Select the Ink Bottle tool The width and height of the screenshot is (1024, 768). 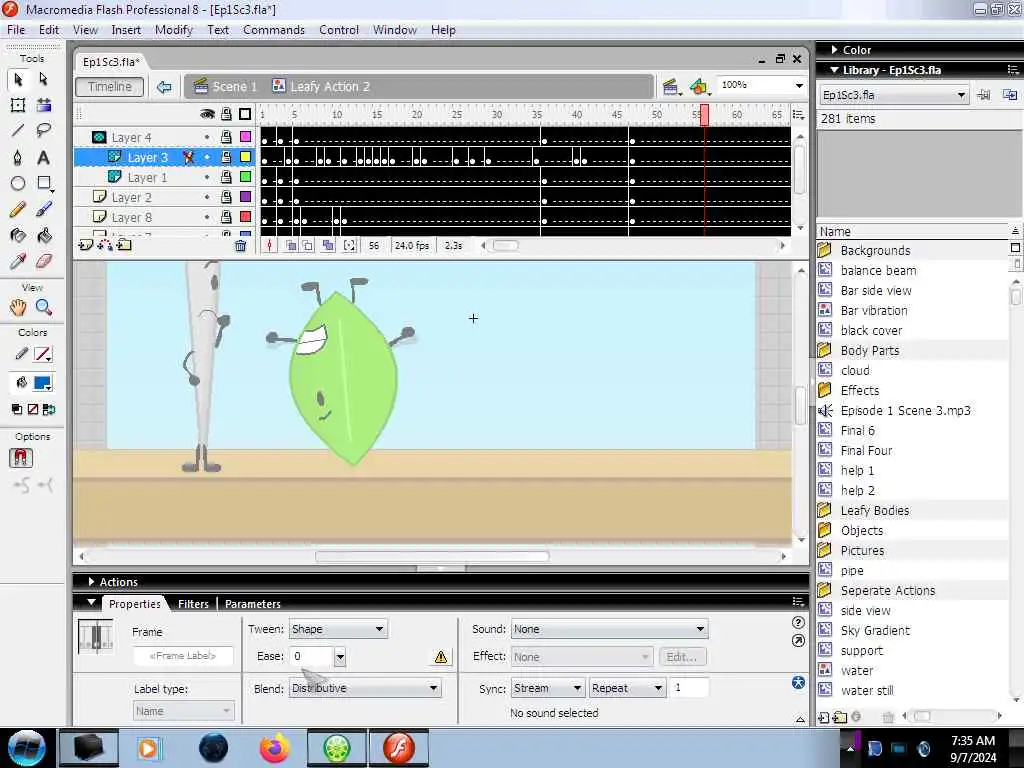18,235
